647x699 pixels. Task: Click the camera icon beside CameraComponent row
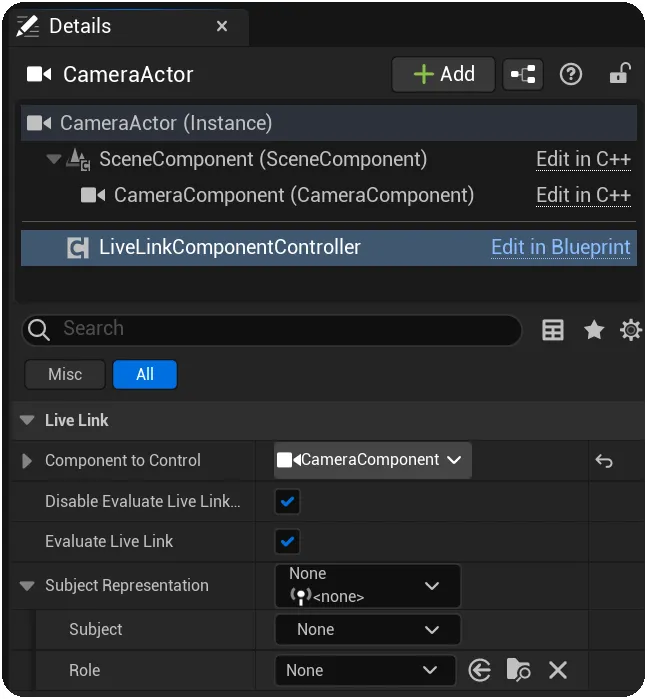point(93,195)
